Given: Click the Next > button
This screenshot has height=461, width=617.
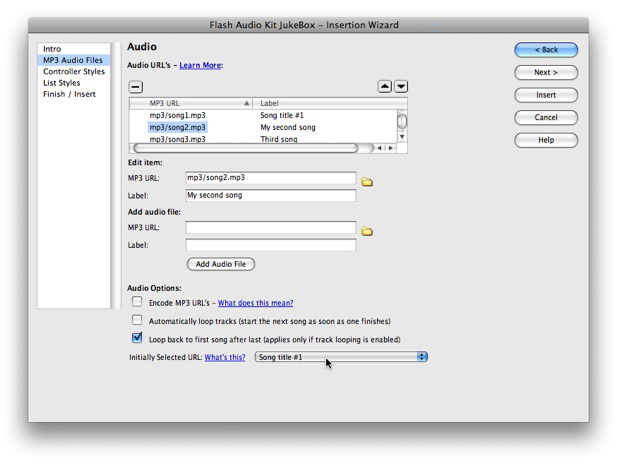Looking at the screenshot, I should coord(546,72).
